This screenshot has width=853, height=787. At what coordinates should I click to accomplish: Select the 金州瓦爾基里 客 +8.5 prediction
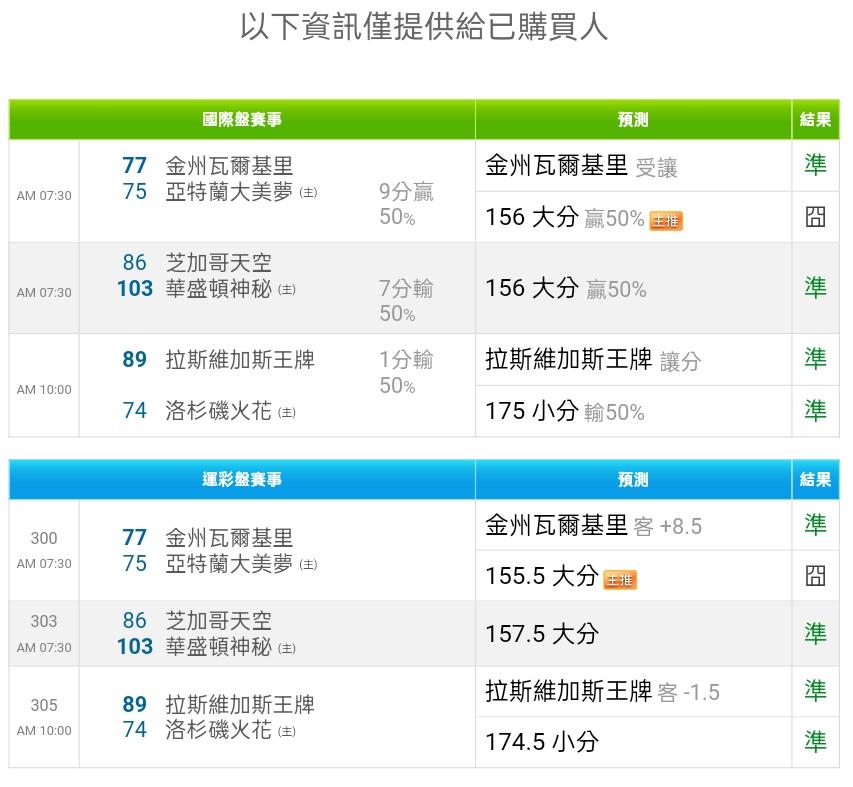[x=594, y=525]
